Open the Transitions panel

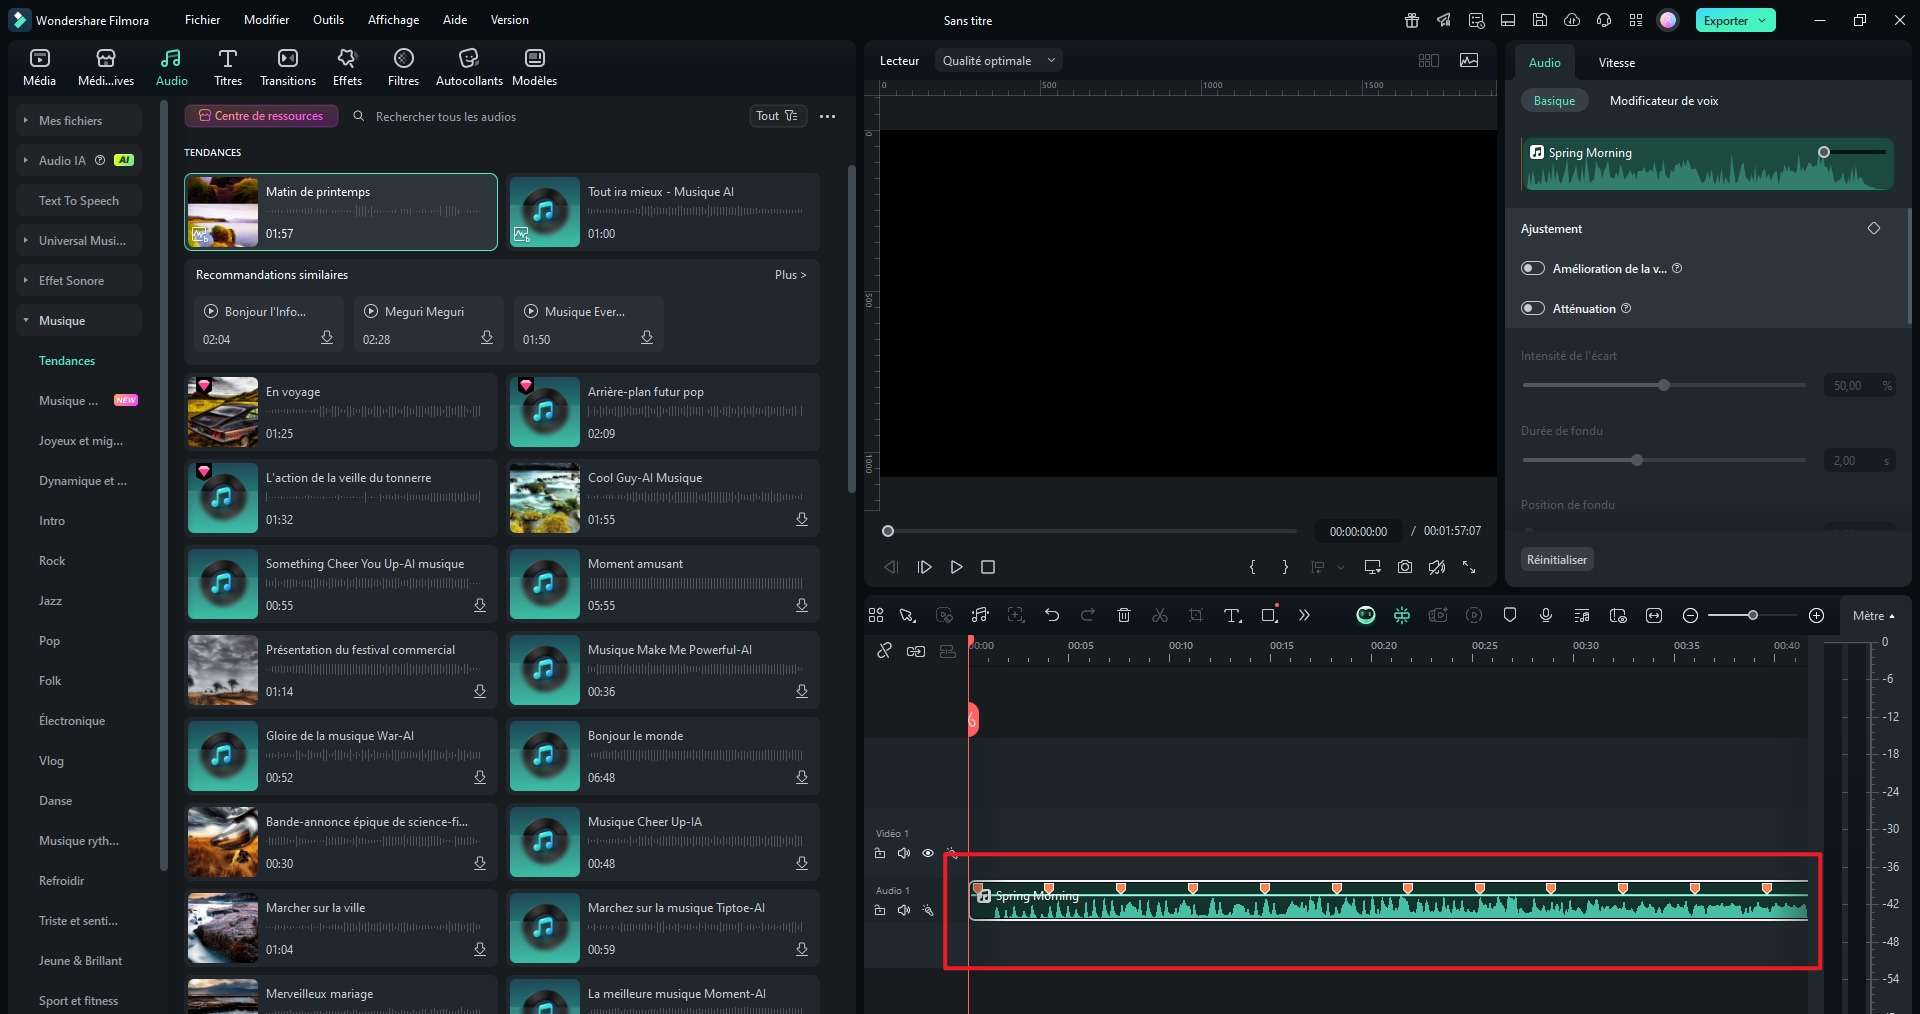(x=288, y=67)
